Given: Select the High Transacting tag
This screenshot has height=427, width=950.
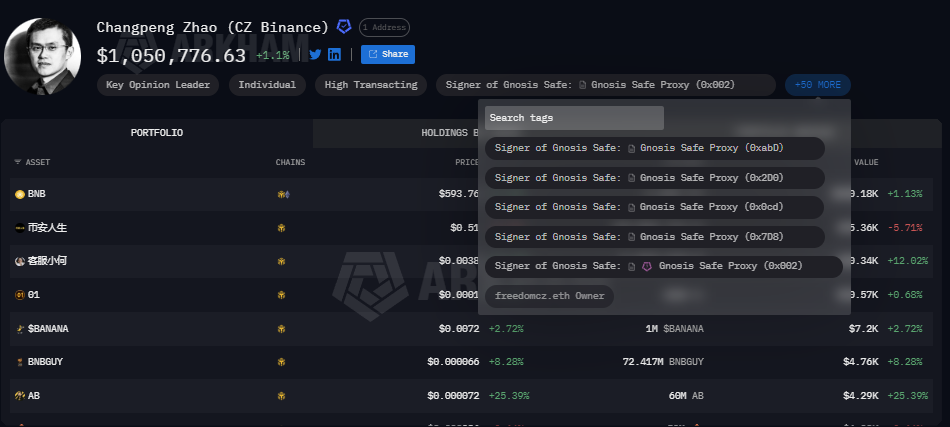Looking at the screenshot, I should tap(371, 85).
